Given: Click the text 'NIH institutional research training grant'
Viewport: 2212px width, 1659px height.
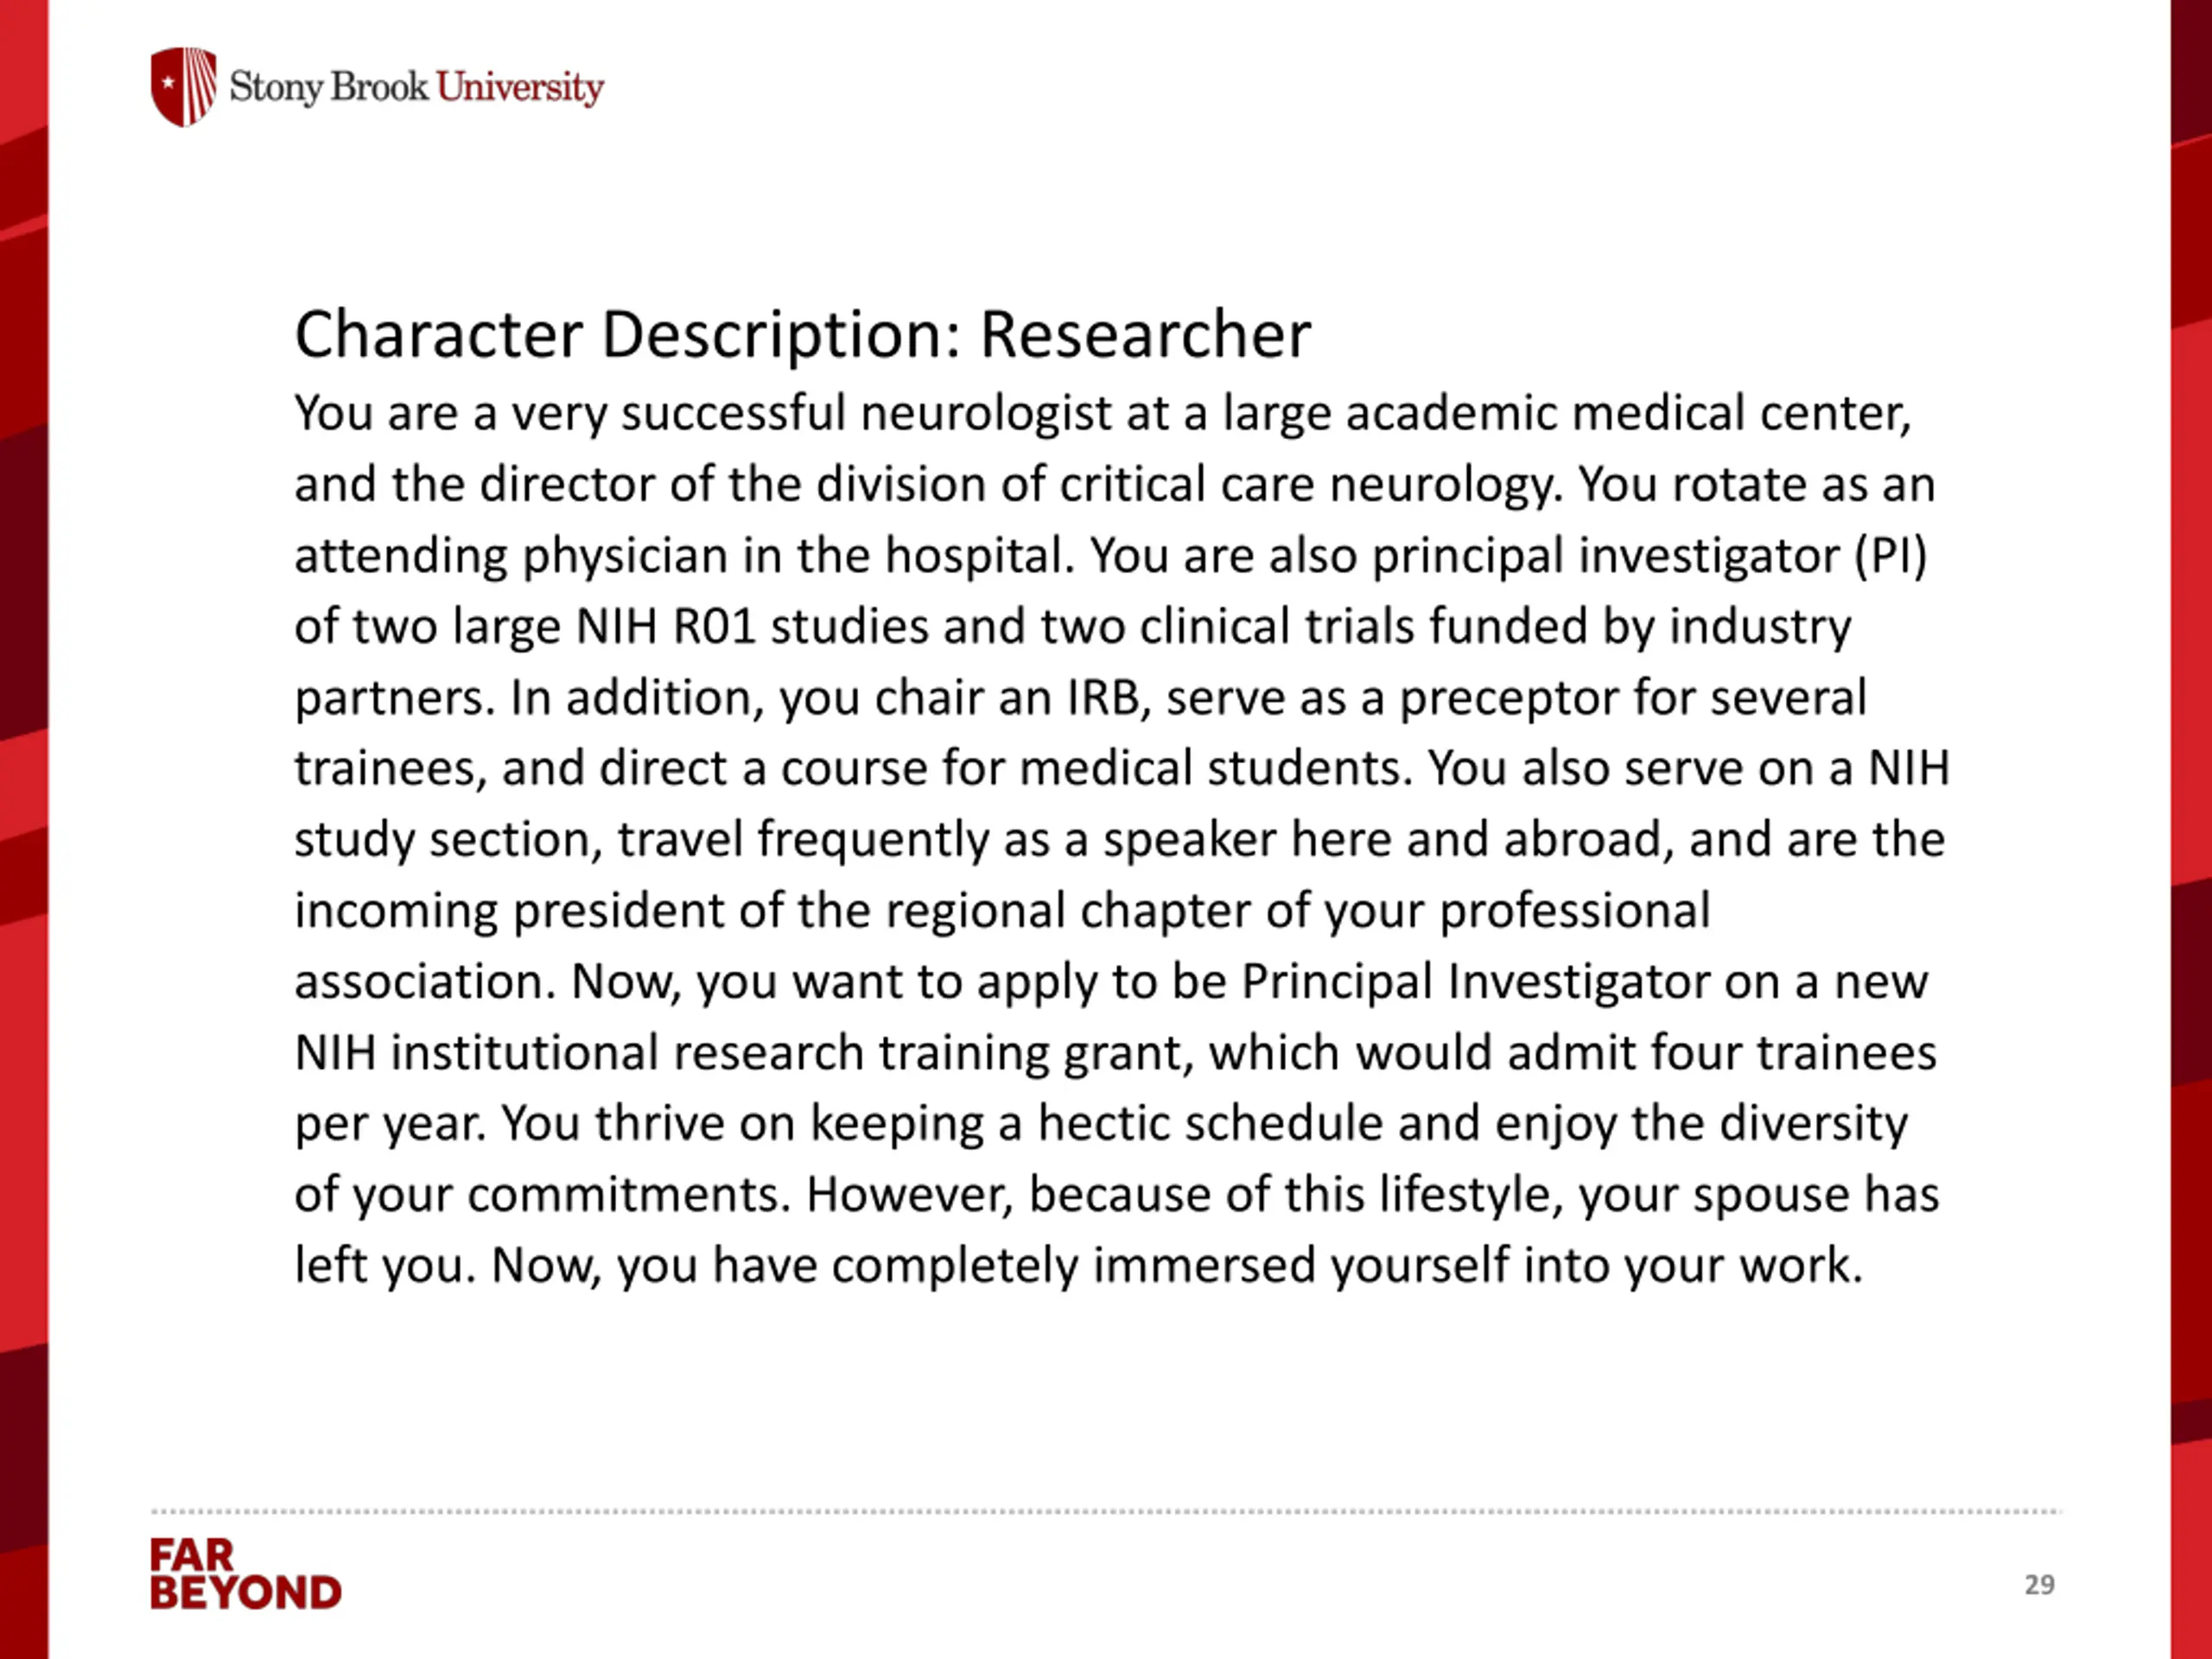Looking at the screenshot, I should tap(745, 1054).
